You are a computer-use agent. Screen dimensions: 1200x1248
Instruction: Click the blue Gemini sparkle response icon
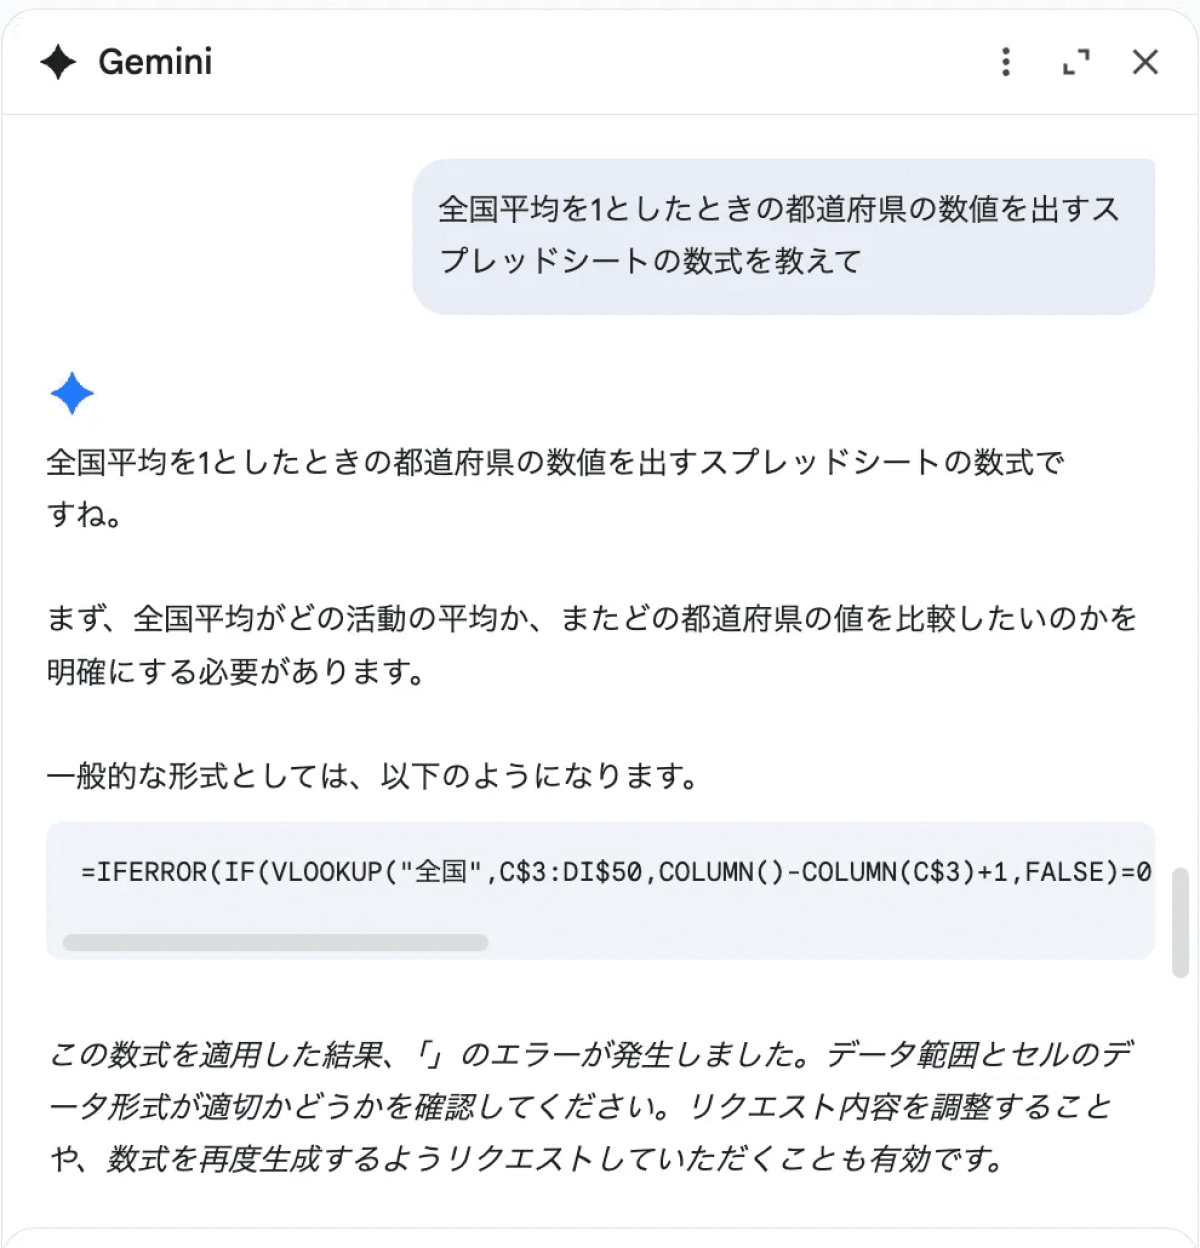click(72, 394)
